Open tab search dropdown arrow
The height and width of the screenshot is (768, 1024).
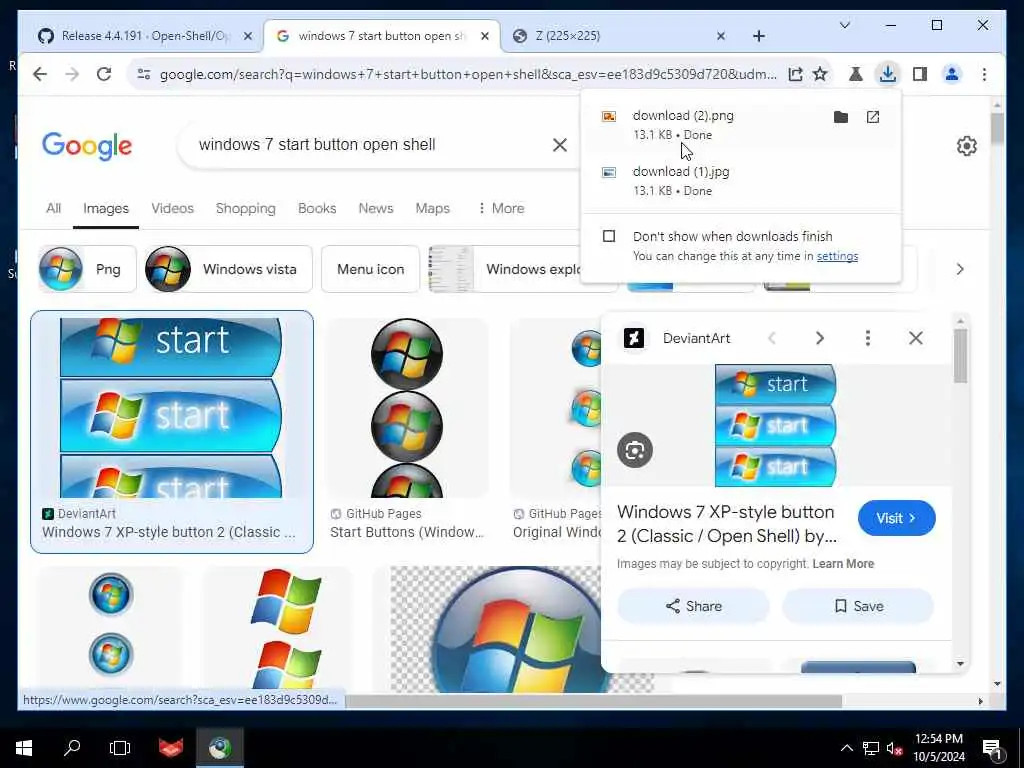click(x=844, y=25)
